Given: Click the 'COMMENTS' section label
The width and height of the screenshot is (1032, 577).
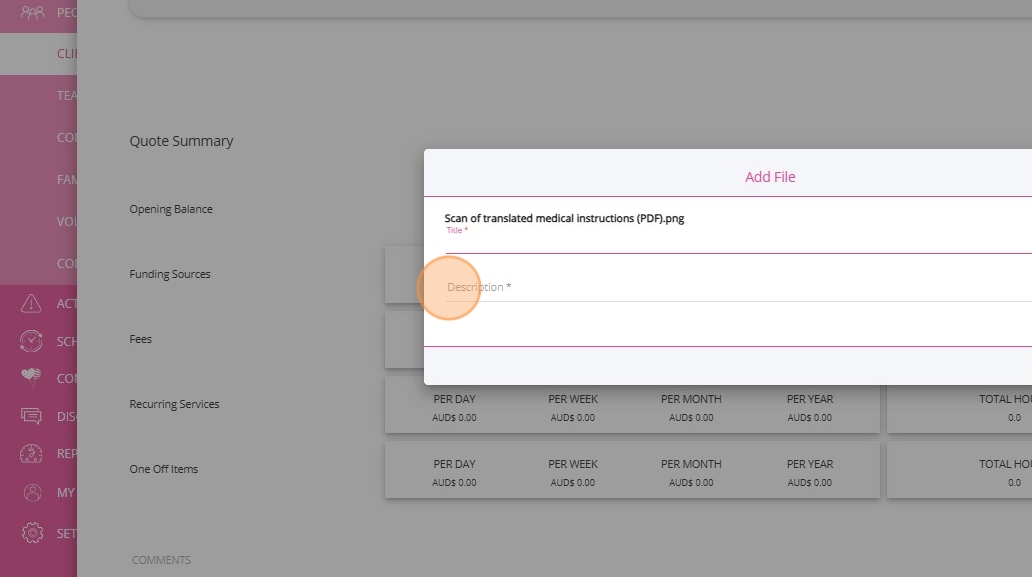Looking at the screenshot, I should pos(161,560).
